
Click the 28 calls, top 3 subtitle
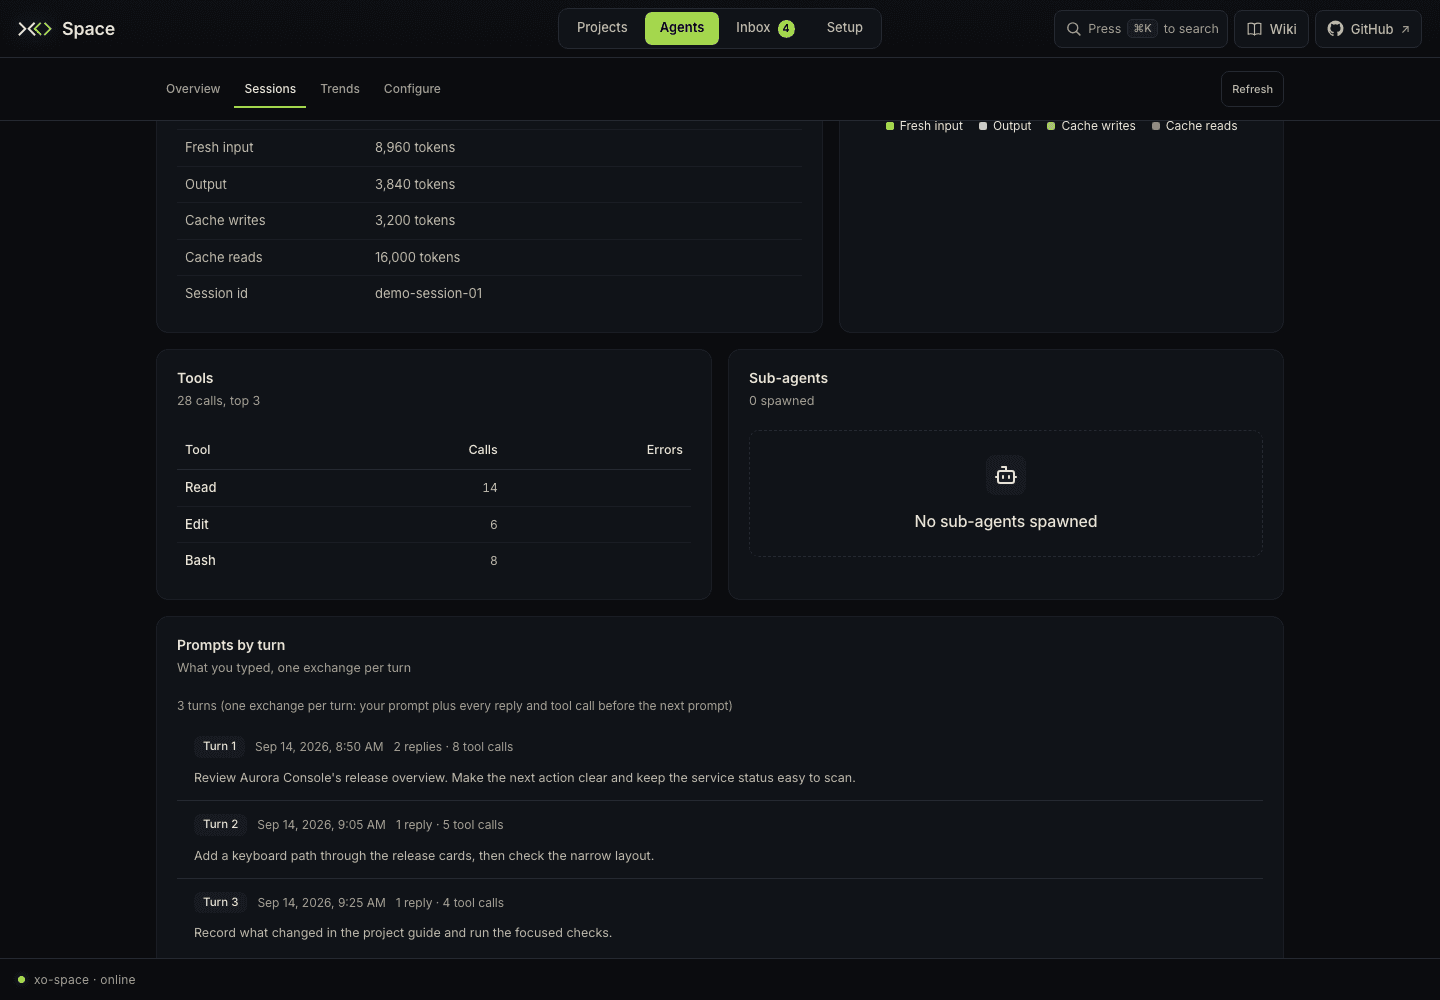(218, 401)
